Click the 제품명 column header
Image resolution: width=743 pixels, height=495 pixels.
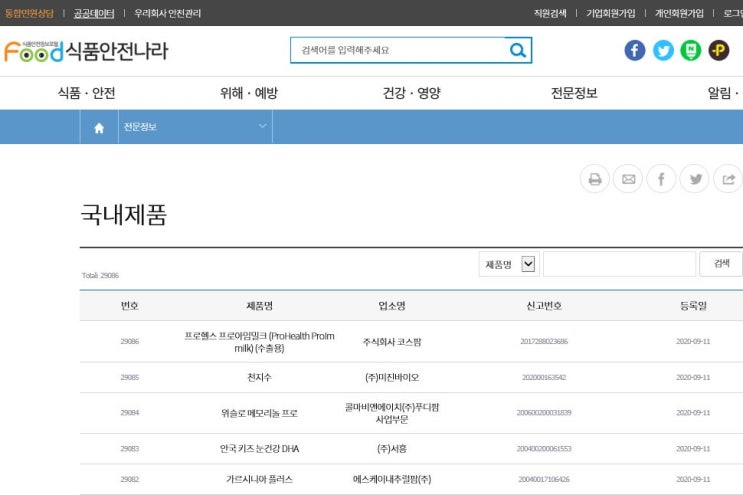(259, 306)
